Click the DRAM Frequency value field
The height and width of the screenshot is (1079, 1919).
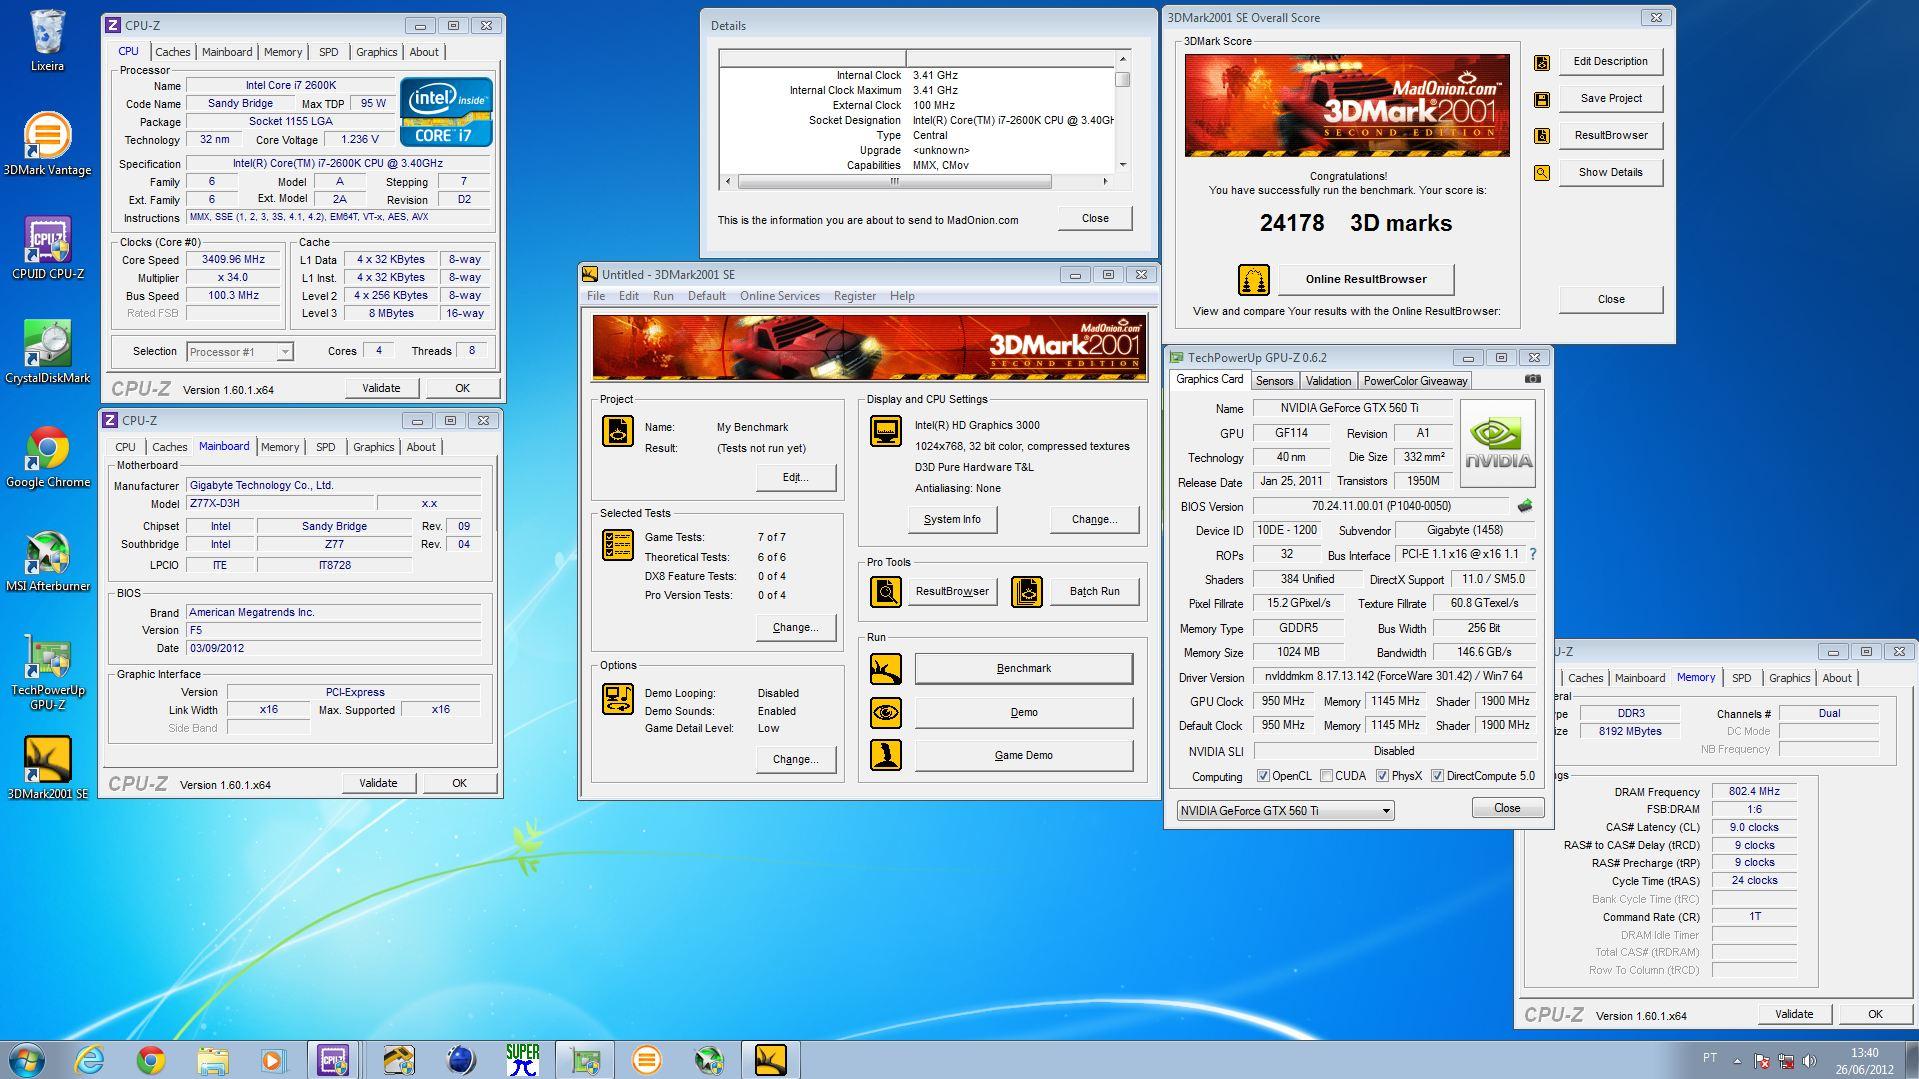point(1754,791)
